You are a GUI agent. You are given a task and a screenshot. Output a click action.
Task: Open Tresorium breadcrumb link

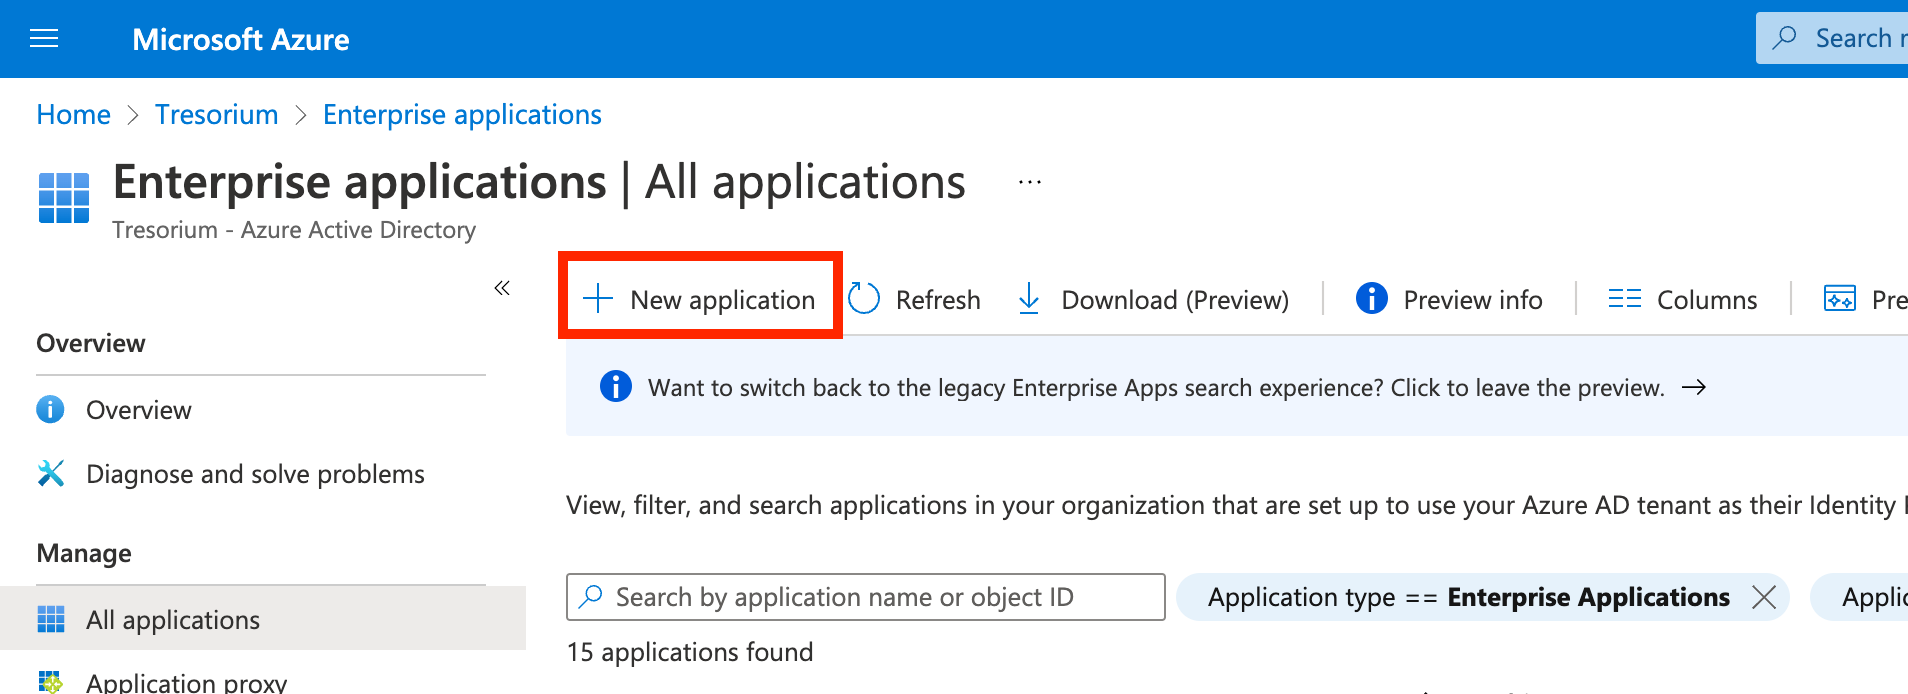pyautogui.click(x=217, y=115)
